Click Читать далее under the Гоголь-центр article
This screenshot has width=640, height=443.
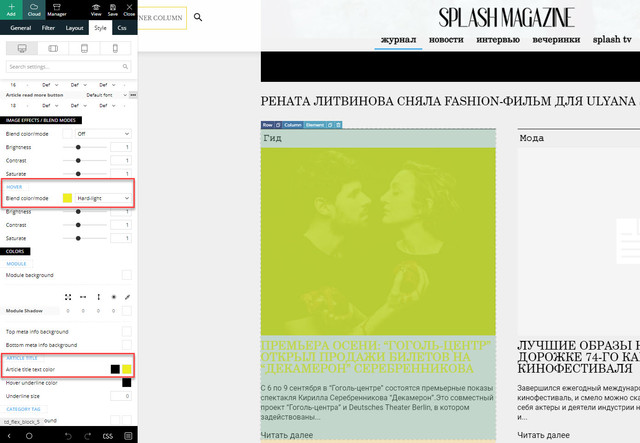[x=287, y=435]
